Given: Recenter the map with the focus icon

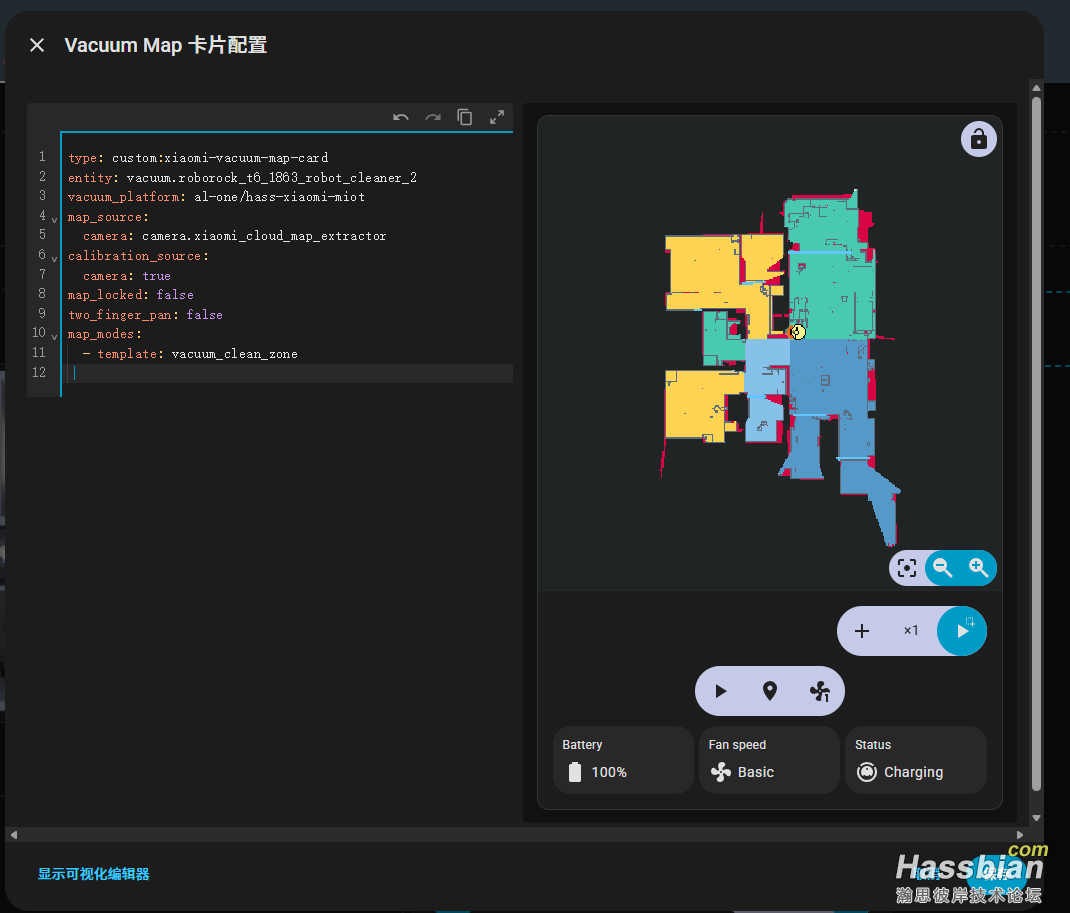Looking at the screenshot, I should [907, 568].
